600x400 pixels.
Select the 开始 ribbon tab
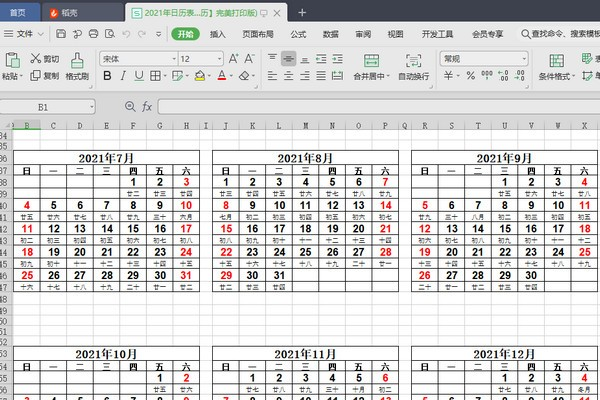click(186, 34)
